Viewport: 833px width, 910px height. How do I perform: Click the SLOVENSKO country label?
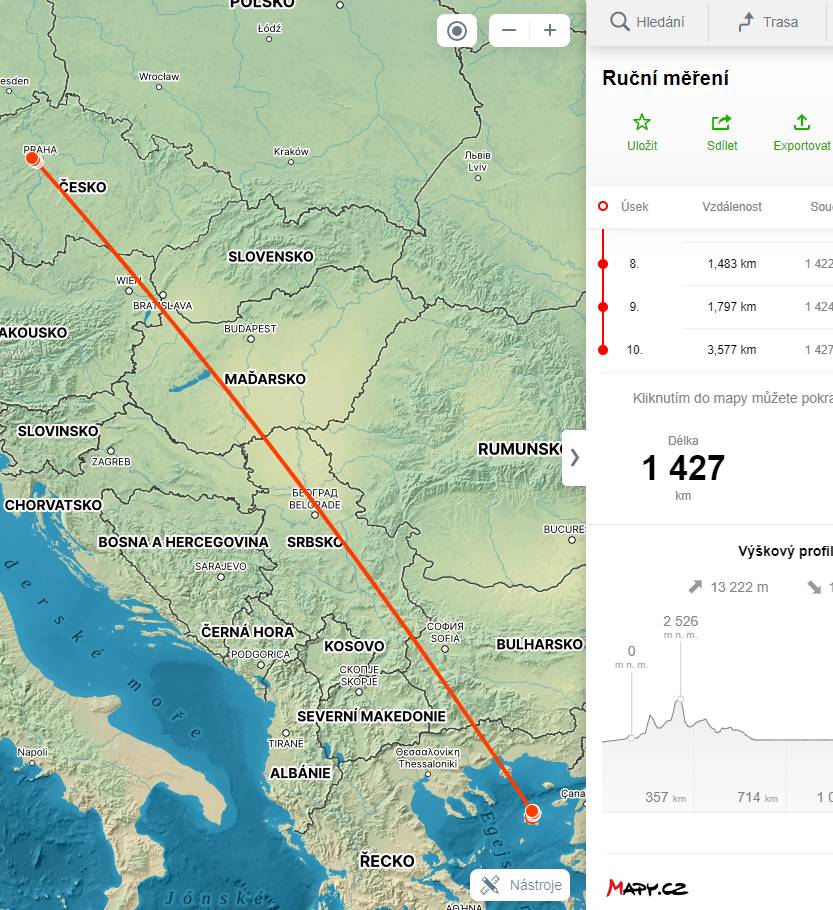[x=271, y=257]
